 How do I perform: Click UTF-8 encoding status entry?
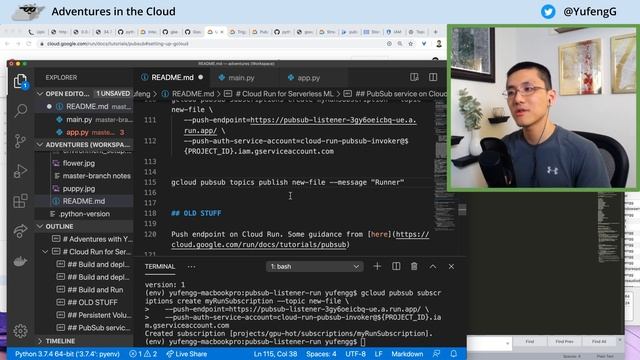[356, 354]
